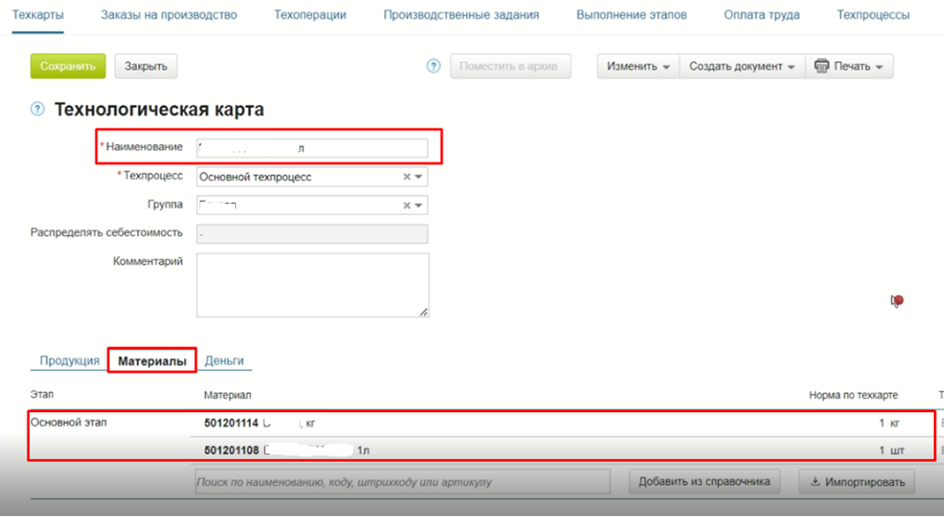
Task: Switch to the Продукция sub-tab
Action: [69, 361]
